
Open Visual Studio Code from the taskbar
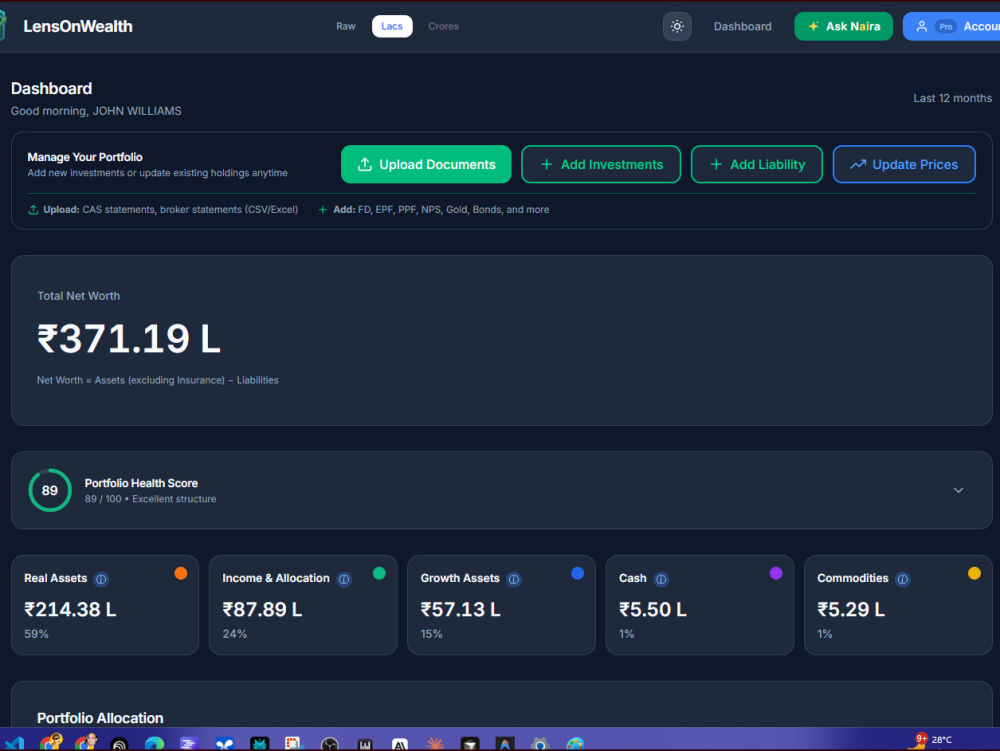13,743
